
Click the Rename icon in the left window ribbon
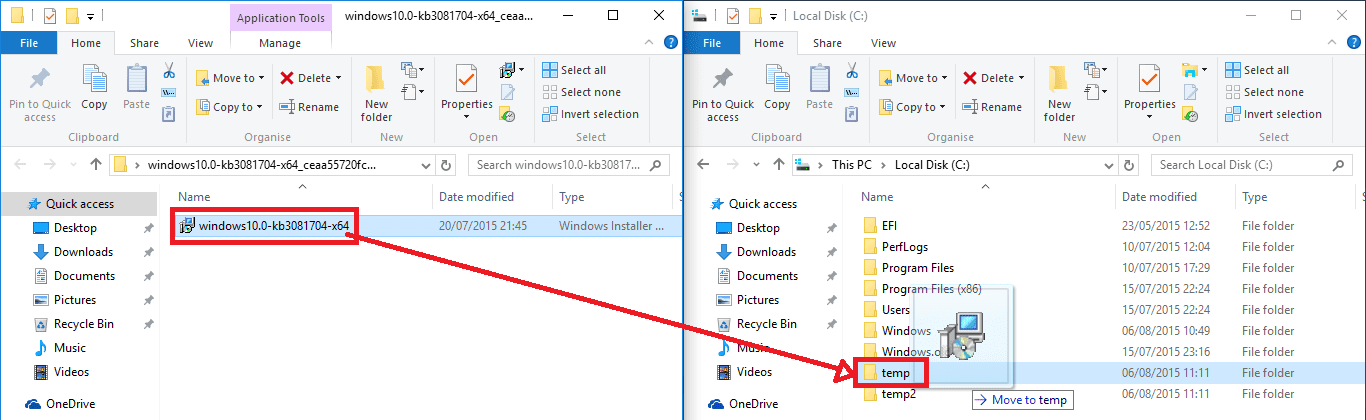click(x=309, y=107)
